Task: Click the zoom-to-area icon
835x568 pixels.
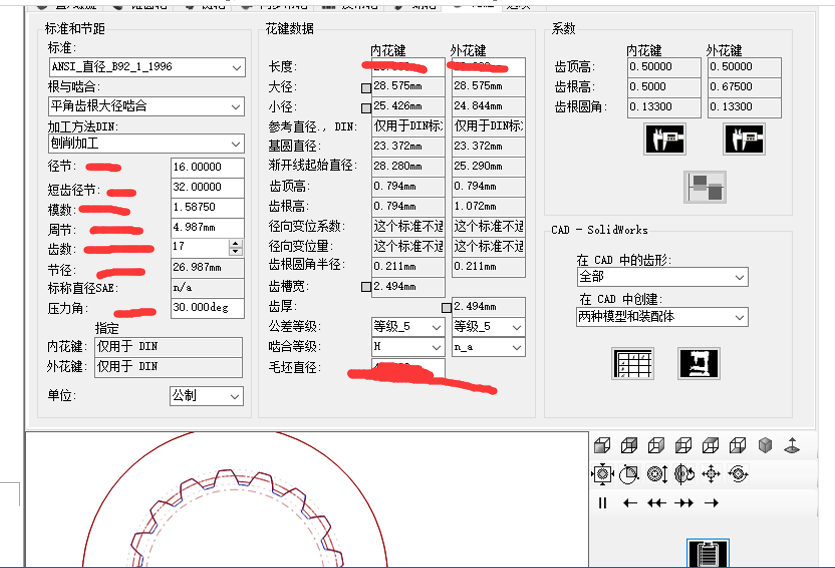Action: 629,473
